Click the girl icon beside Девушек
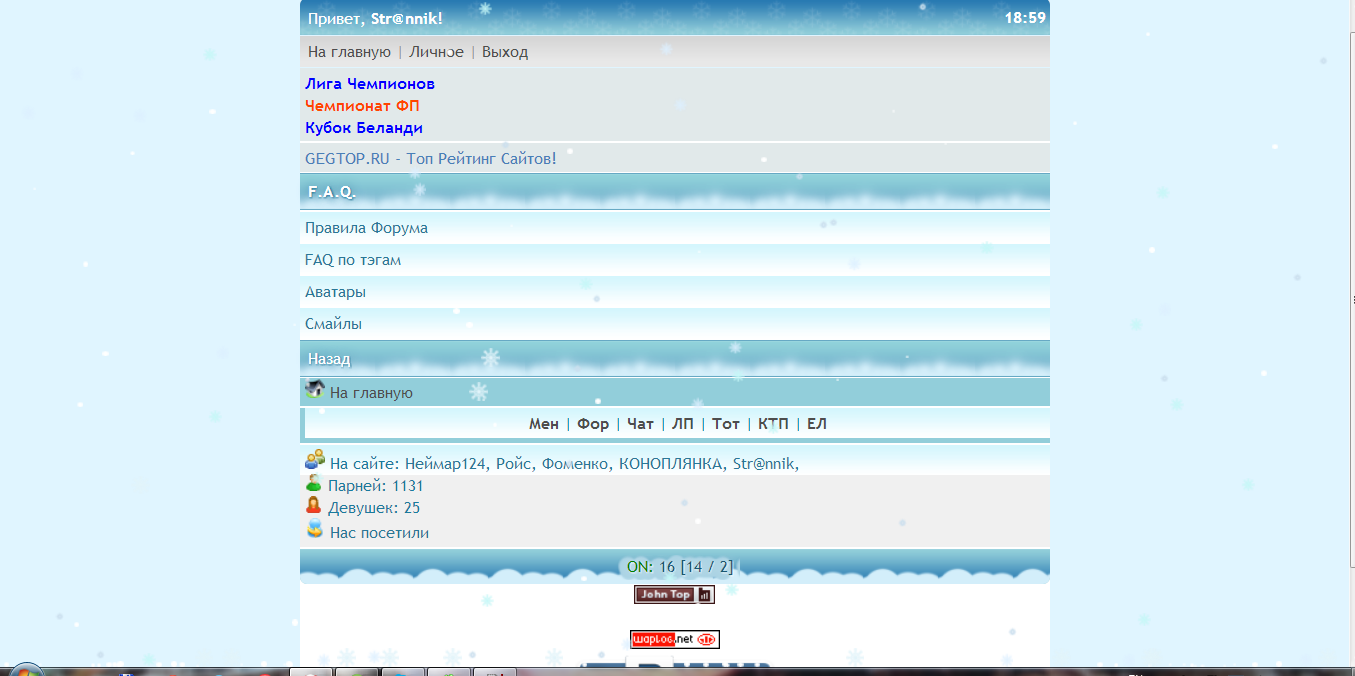The height and width of the screenshot is (676, 1355). coord(314,506)
